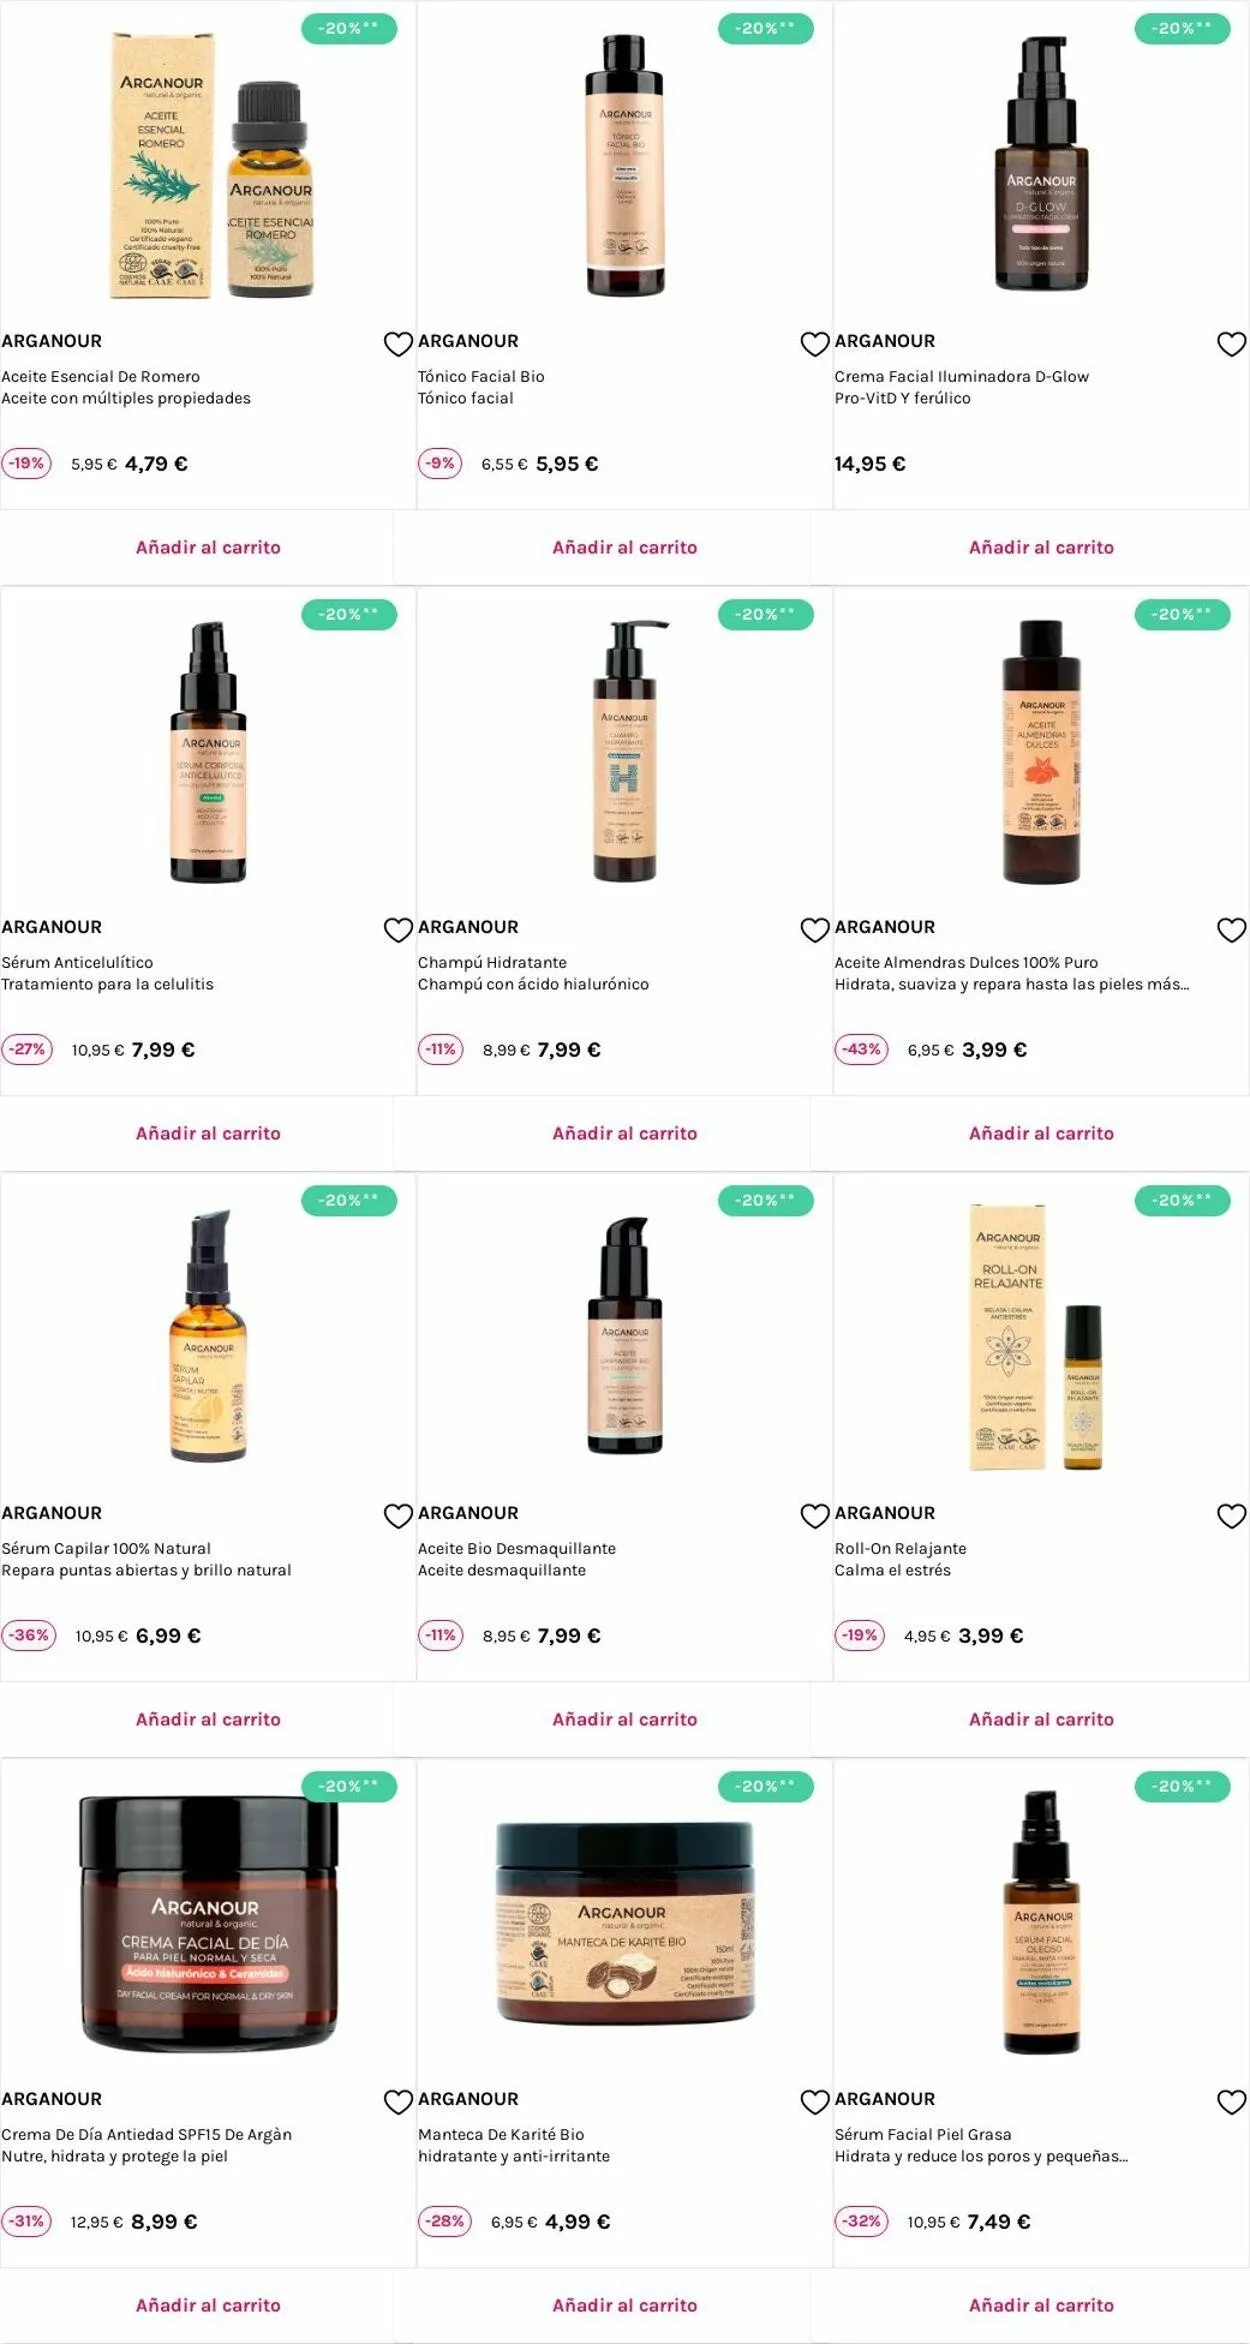The height and width of the screenshot is (2344, 1250).
Task: Click heart icon for Tónico Facial Bio
Action: 815,344
